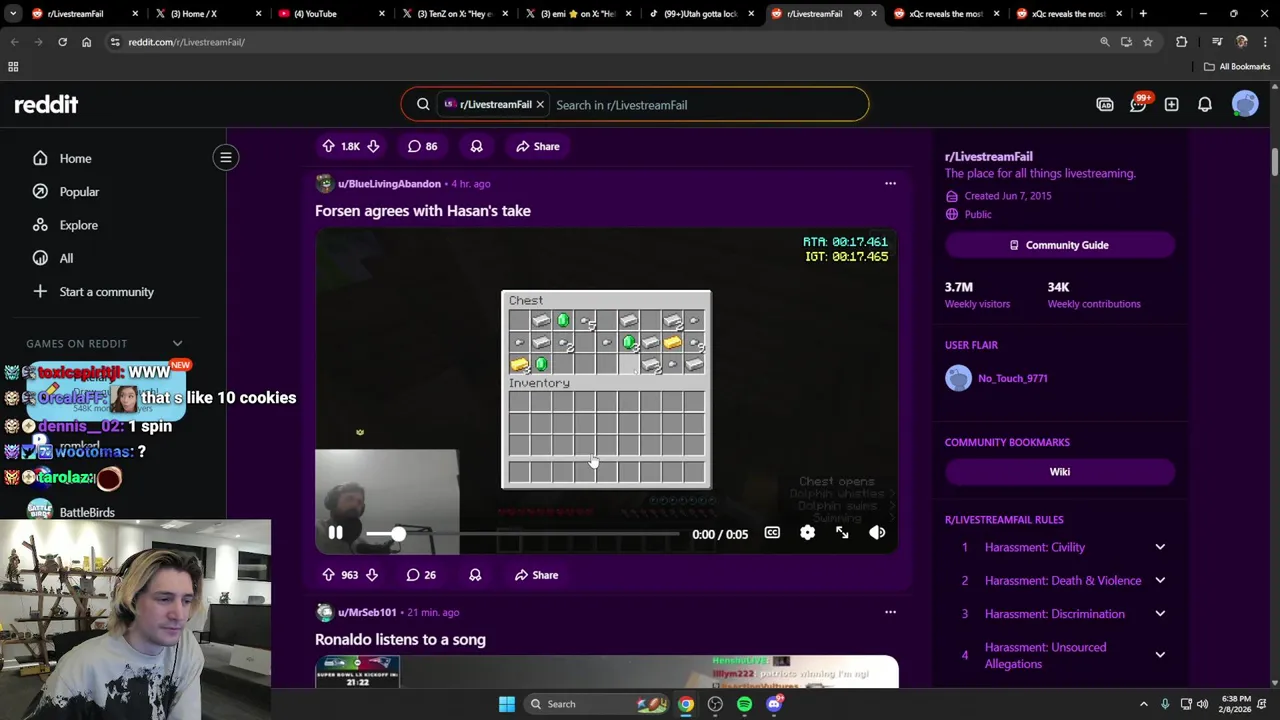Open Reddit advertise icon
The image size is (1280, 720).
1105,104
